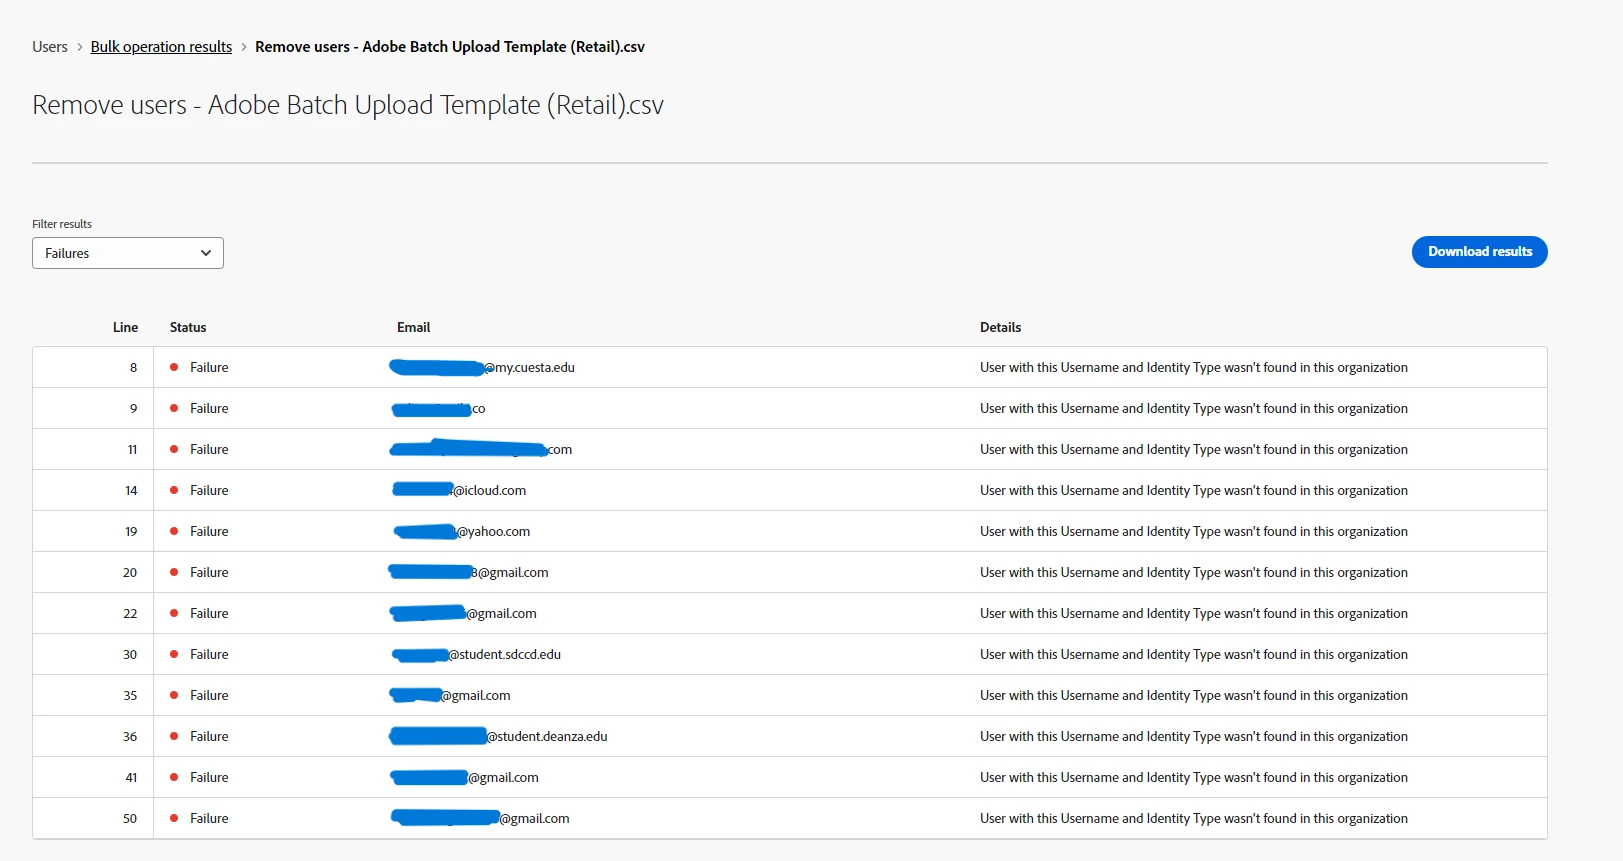The width and height of the screenshot is (1623, 861).
Task: Click the Download results button
Action: click(x=1480, y=252)
